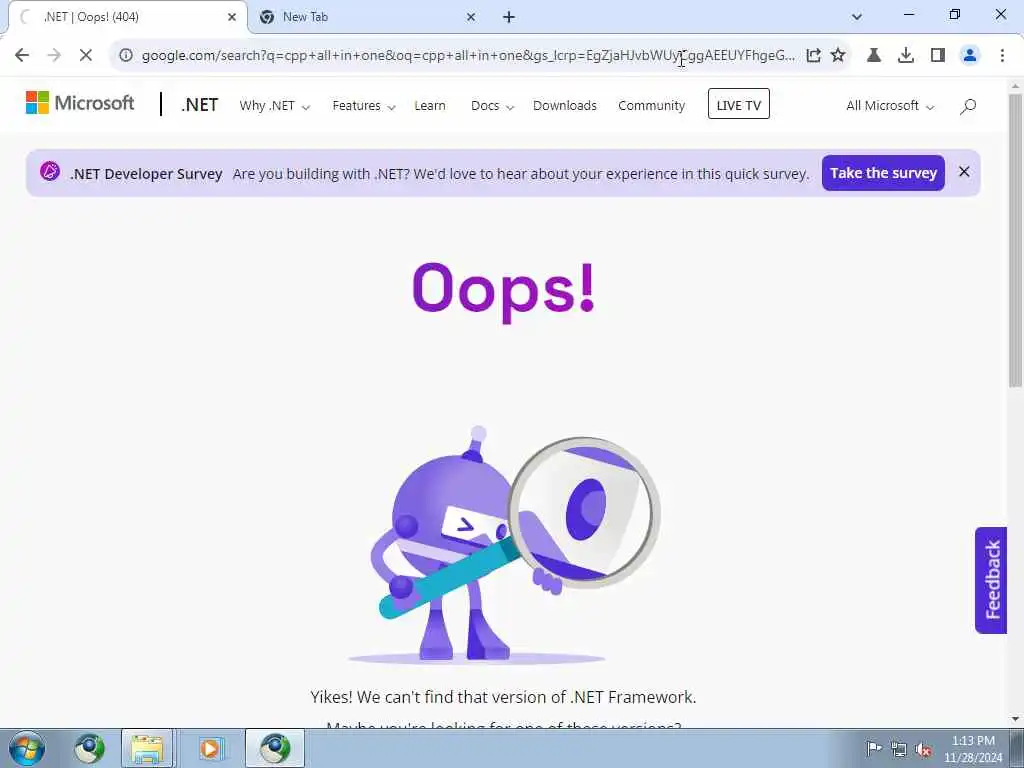Open Chrome Labs flask icon
This screenshot has width=1024, height=768.
tap(874, 56)
